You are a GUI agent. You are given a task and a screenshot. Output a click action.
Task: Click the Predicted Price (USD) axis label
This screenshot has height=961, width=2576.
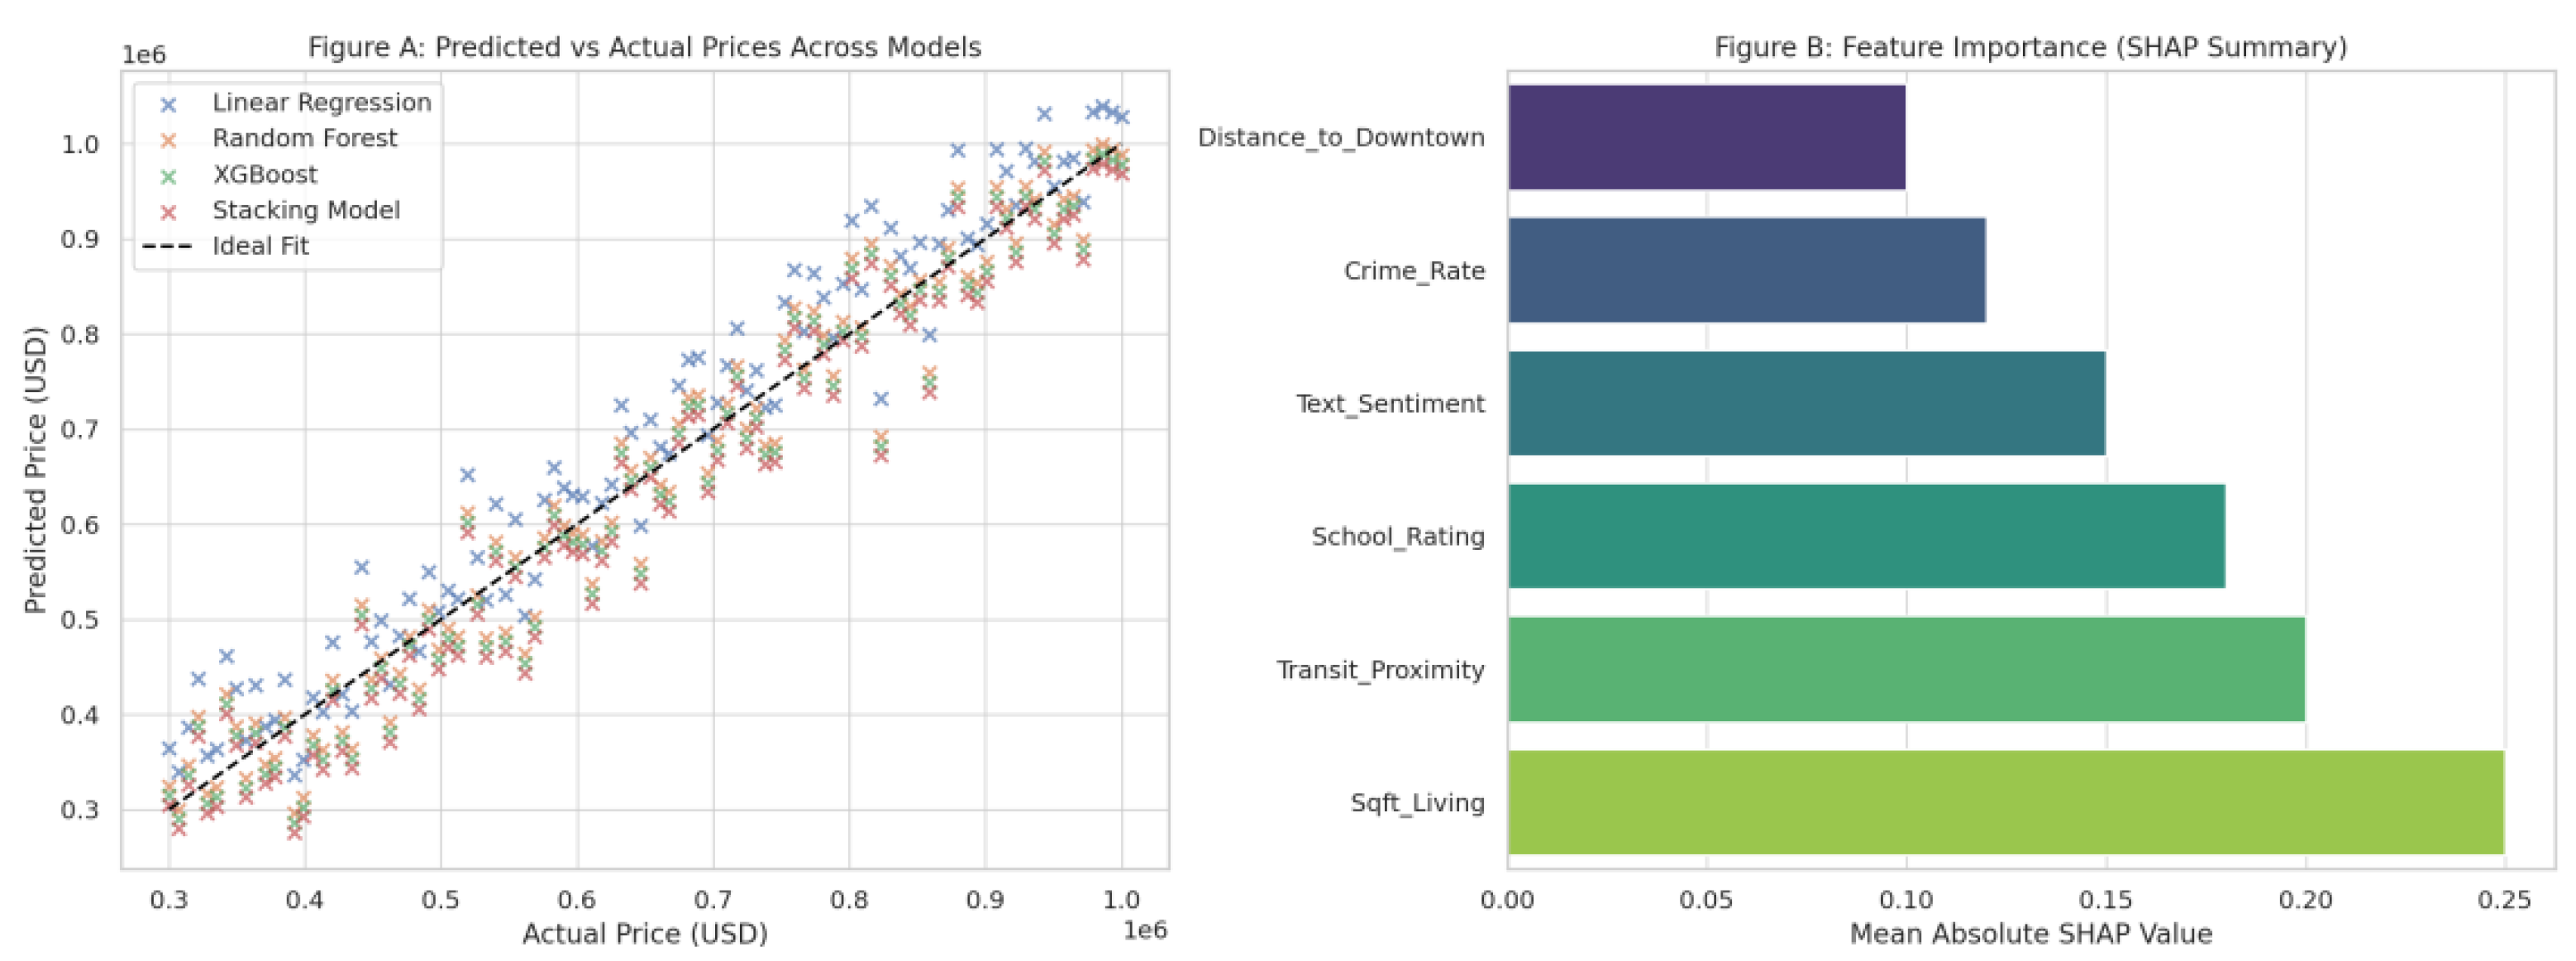pos(36,469)
